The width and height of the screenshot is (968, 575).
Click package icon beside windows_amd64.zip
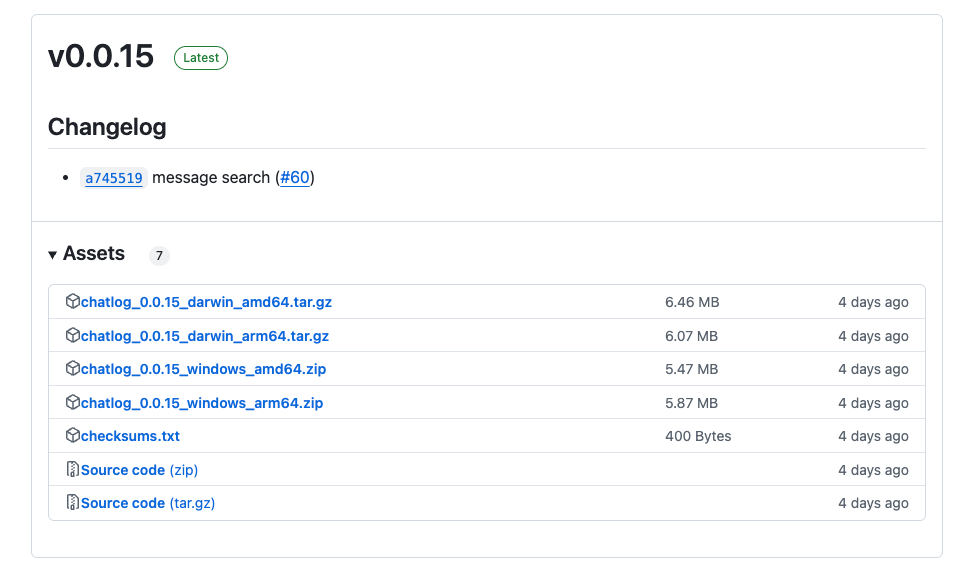[x=72, y=369]
